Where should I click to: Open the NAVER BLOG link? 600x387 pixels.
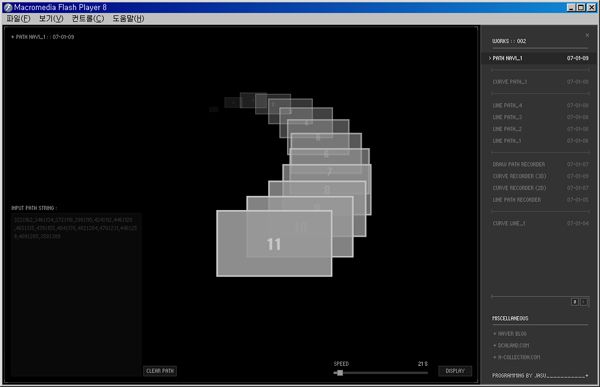[510, 334]
